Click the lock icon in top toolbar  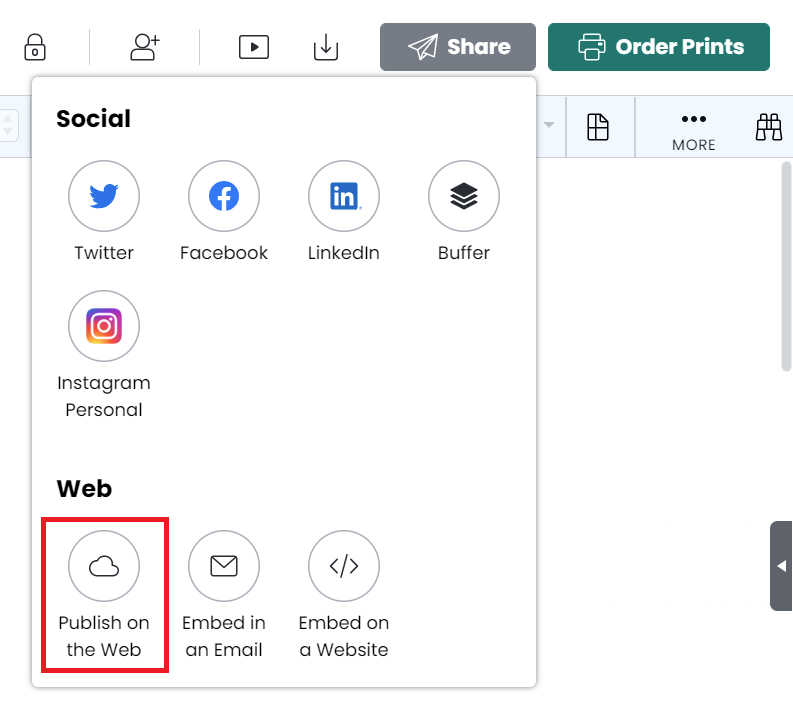35,47
